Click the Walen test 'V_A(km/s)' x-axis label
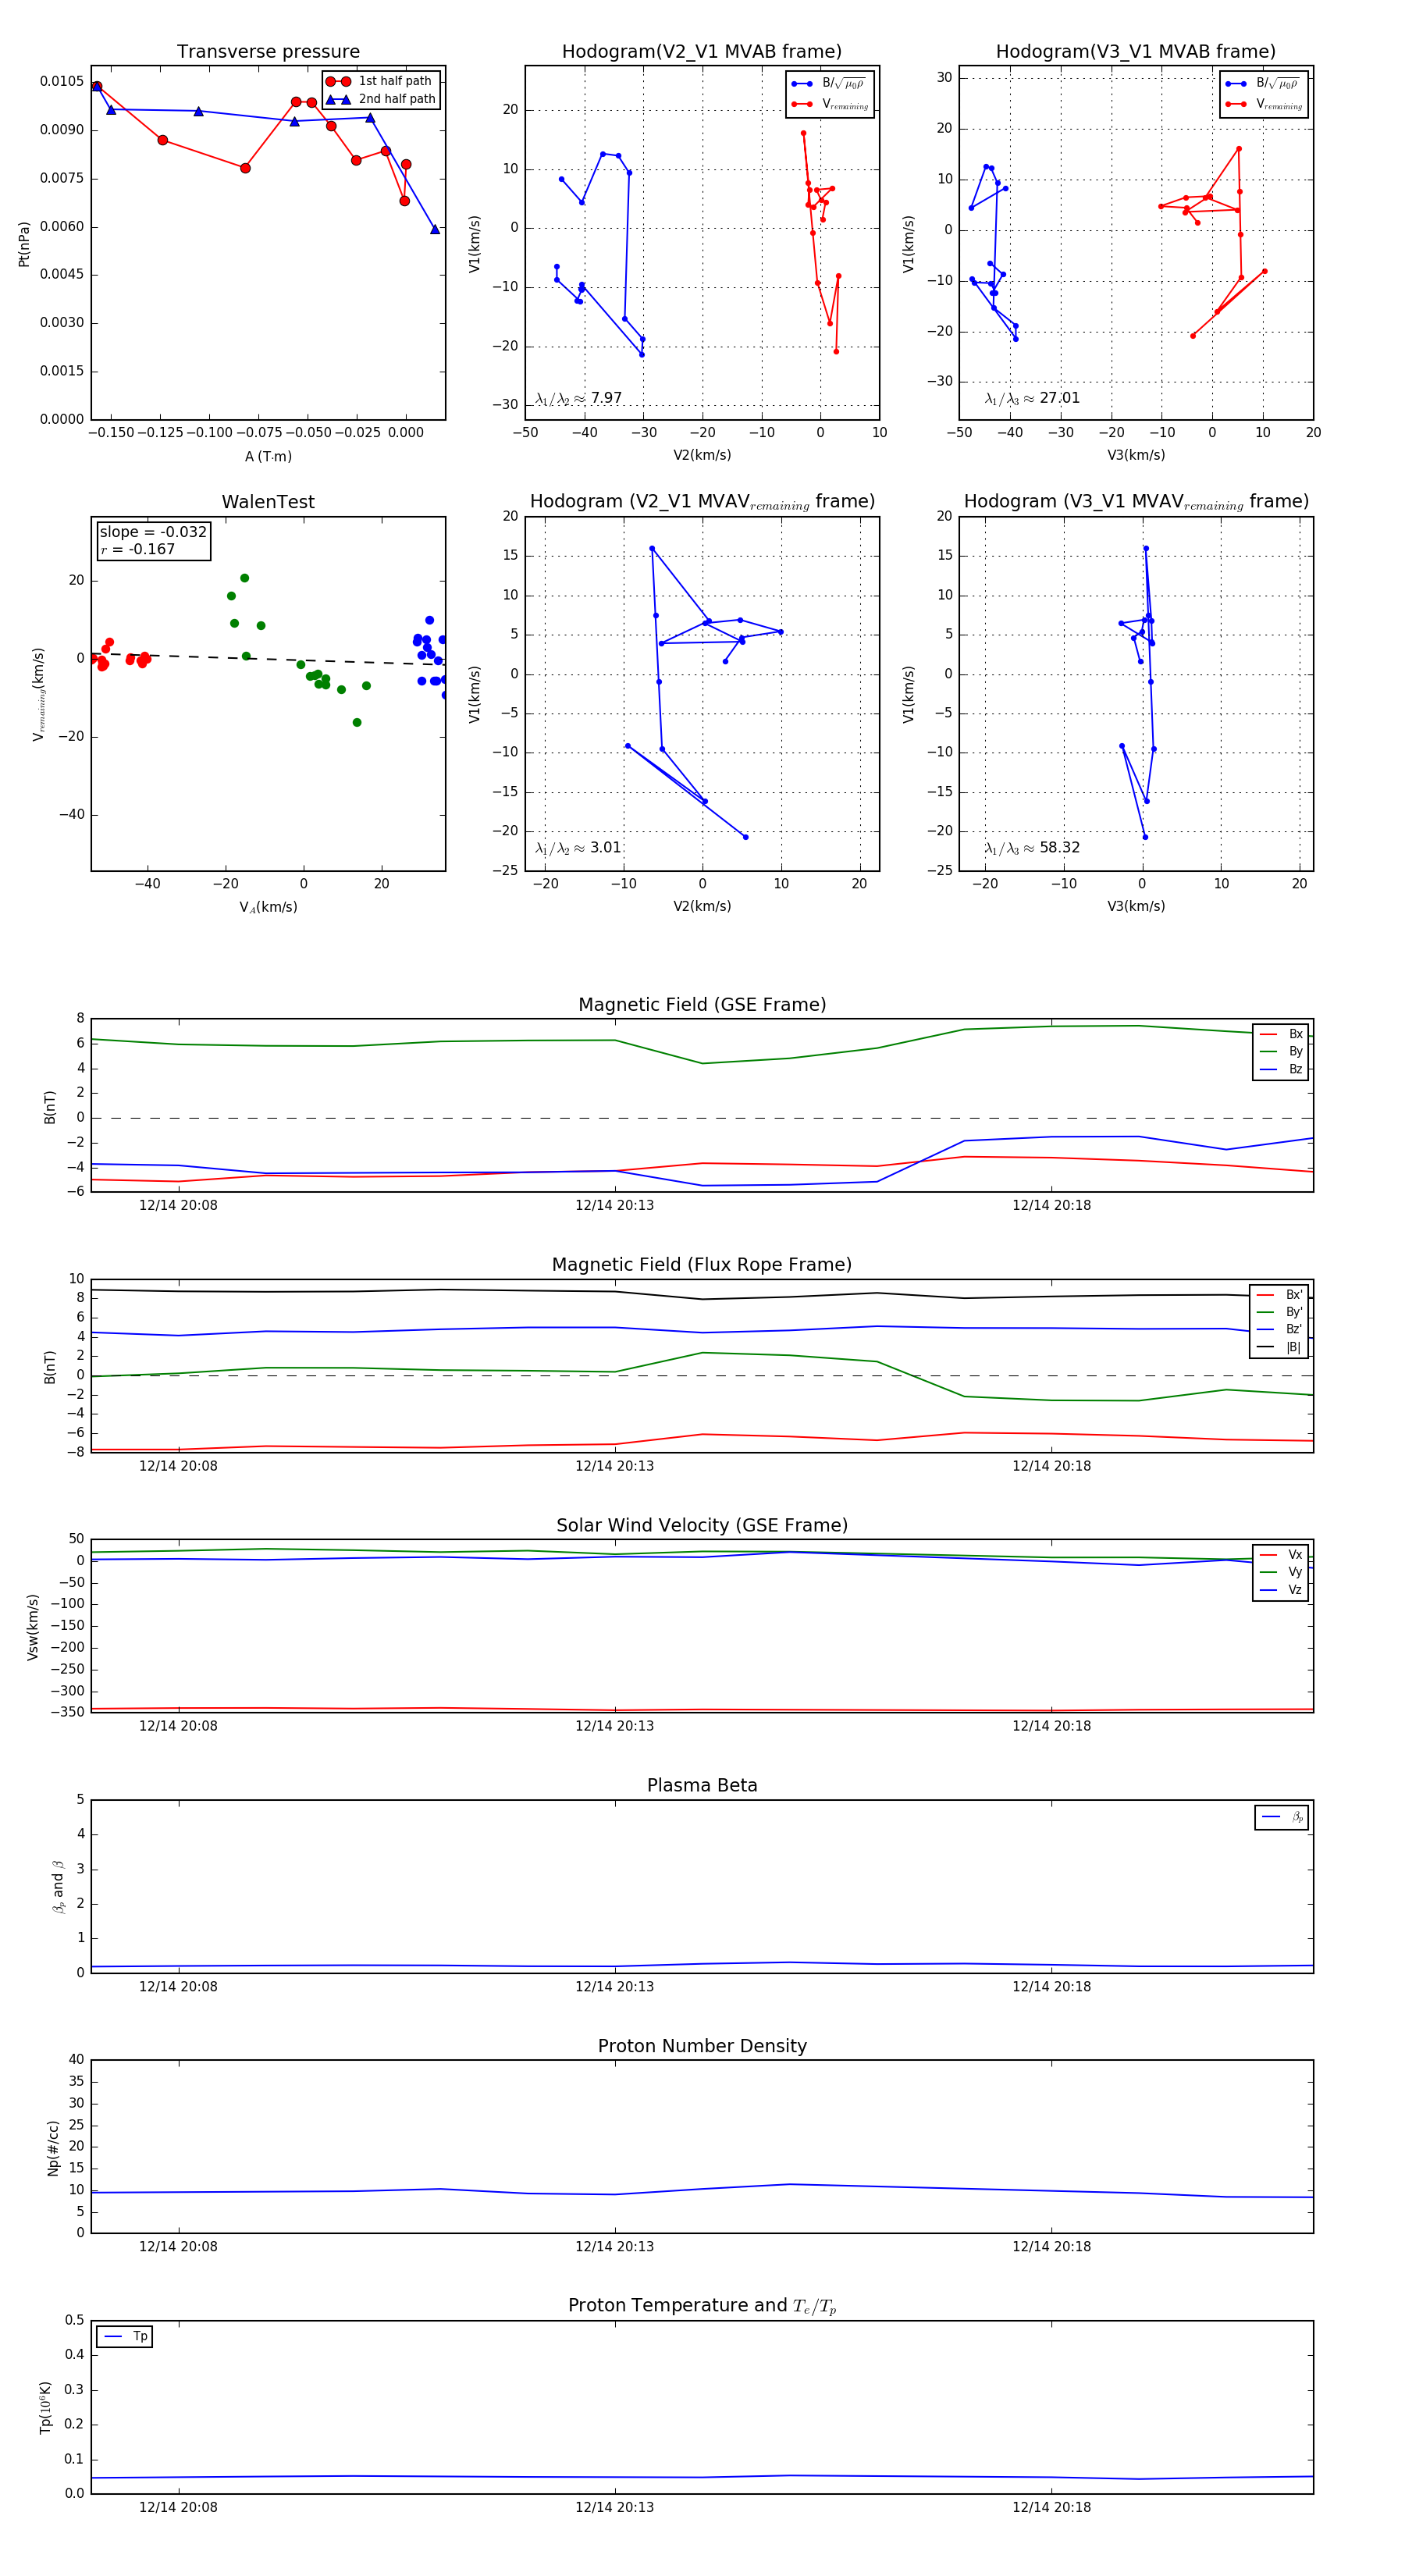 pyautogui.click(x=268, y=907)
